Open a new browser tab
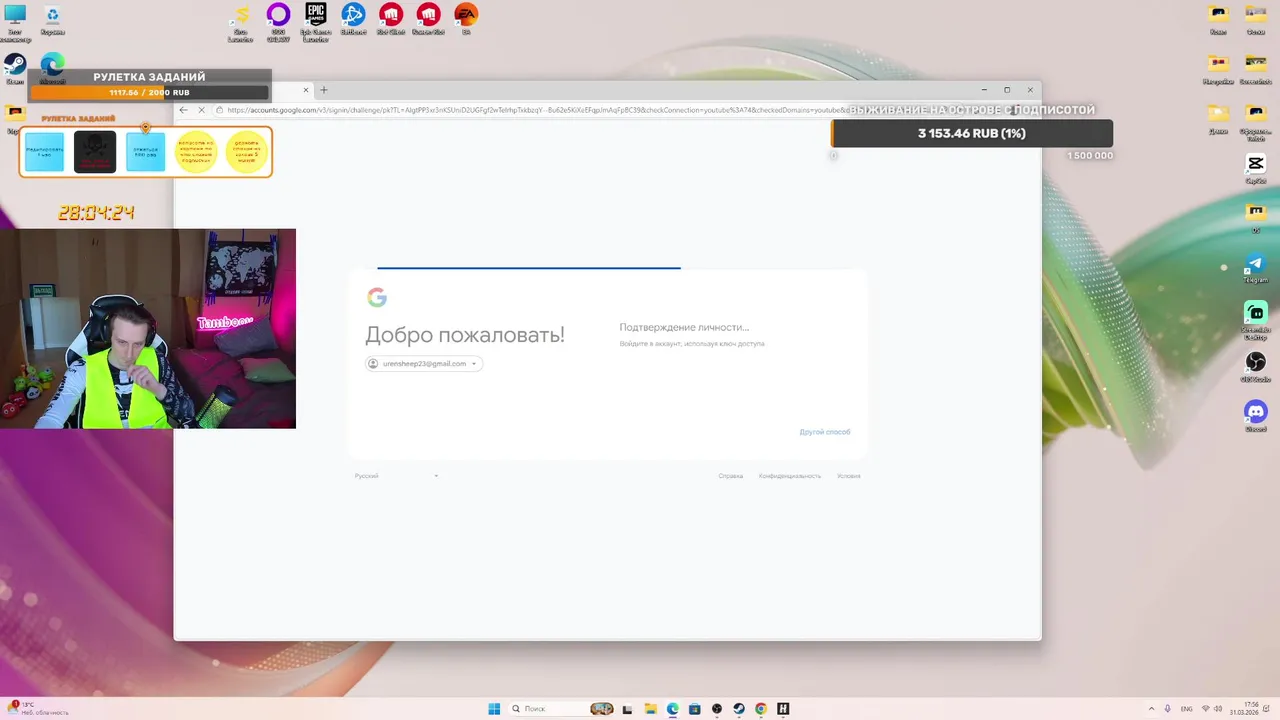The image size is (1280, 720). 323,90
